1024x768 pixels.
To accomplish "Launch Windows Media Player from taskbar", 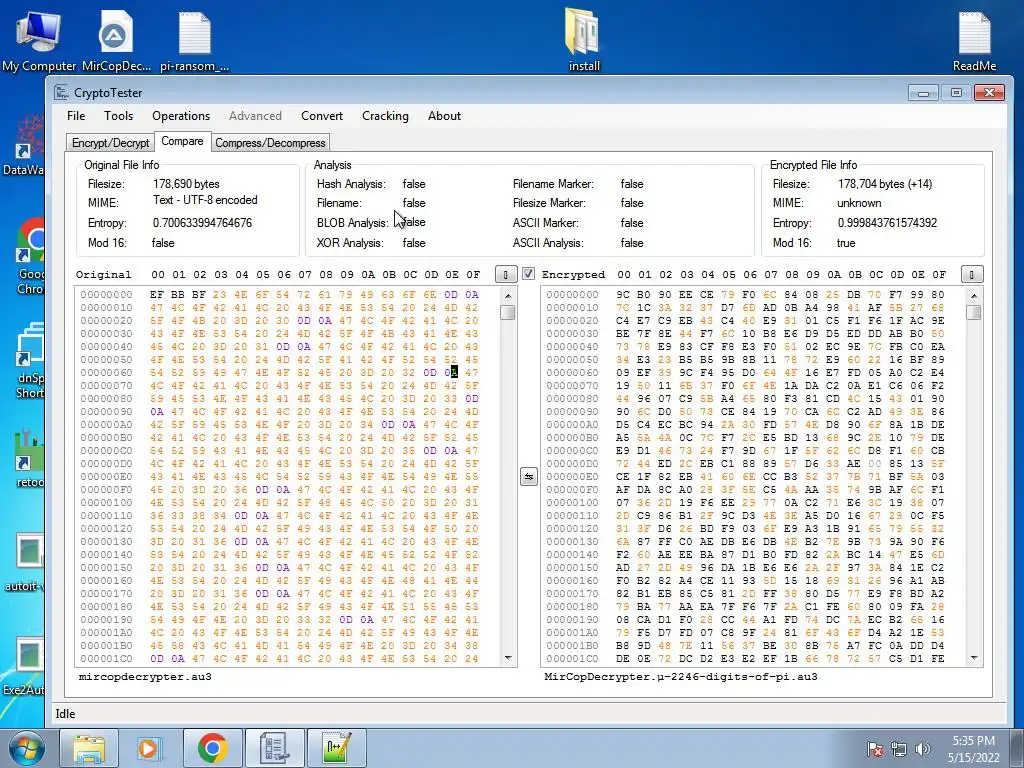I will (x=150, y=748).
